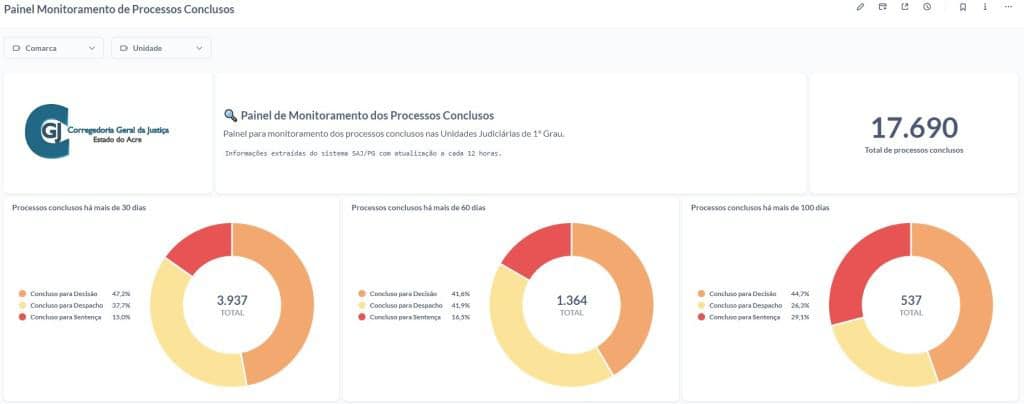
Task: Open the three-dot more options menu
Action: click(x=1008, y=7)
